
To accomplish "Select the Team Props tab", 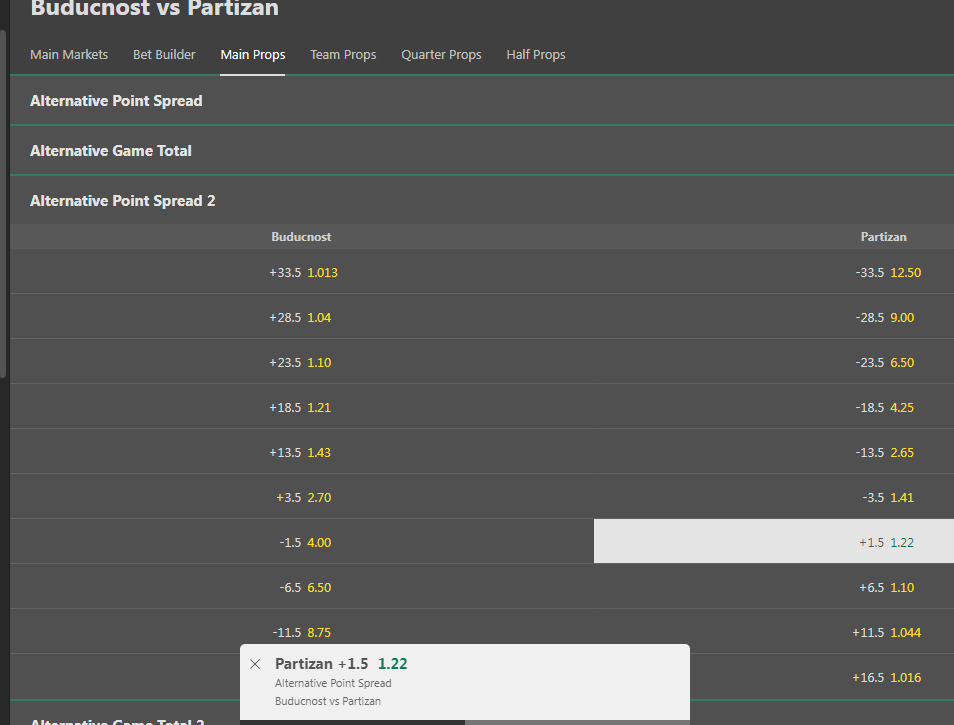I will (x=343, y=55).
